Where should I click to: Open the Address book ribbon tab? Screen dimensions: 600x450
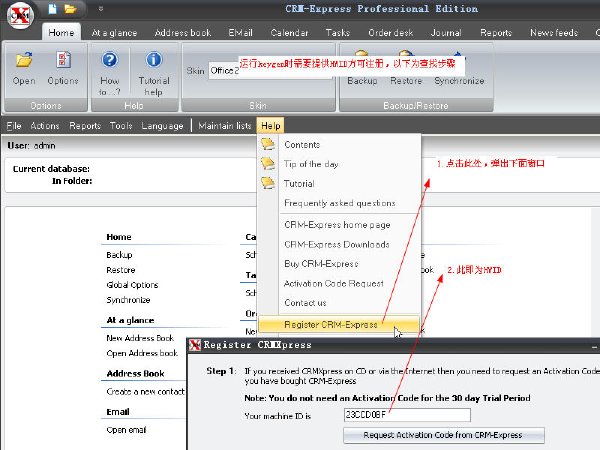coord(183,33)
